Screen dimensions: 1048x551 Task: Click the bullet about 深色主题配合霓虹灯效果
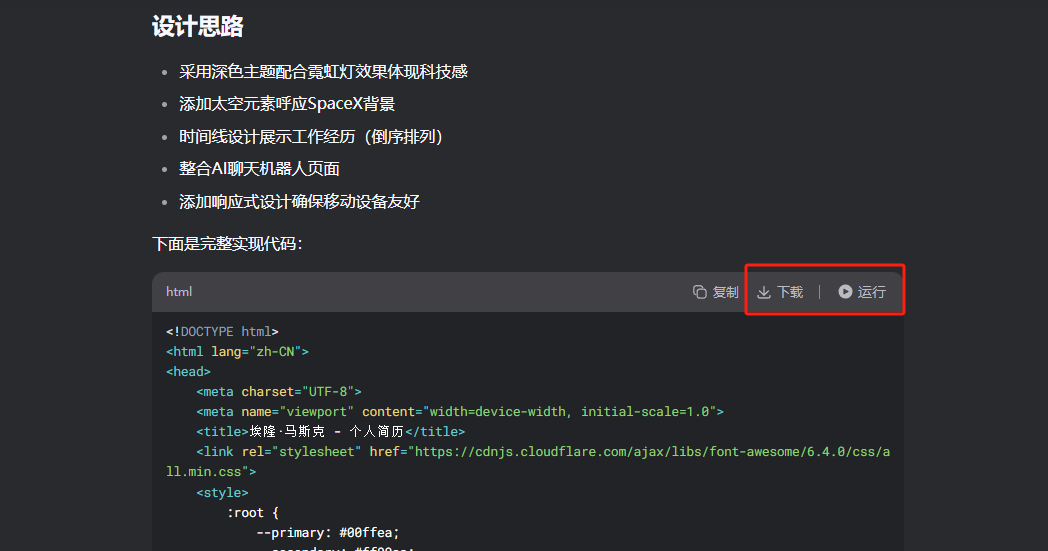click(x=323, y=72)
